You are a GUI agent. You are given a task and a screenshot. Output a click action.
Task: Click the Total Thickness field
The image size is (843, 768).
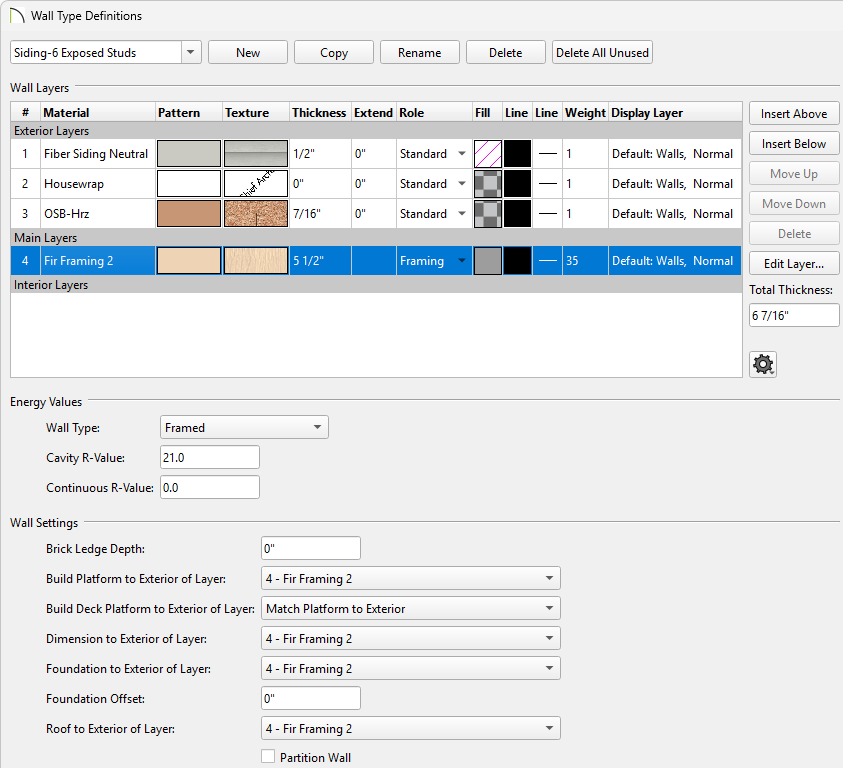point(794,315)
